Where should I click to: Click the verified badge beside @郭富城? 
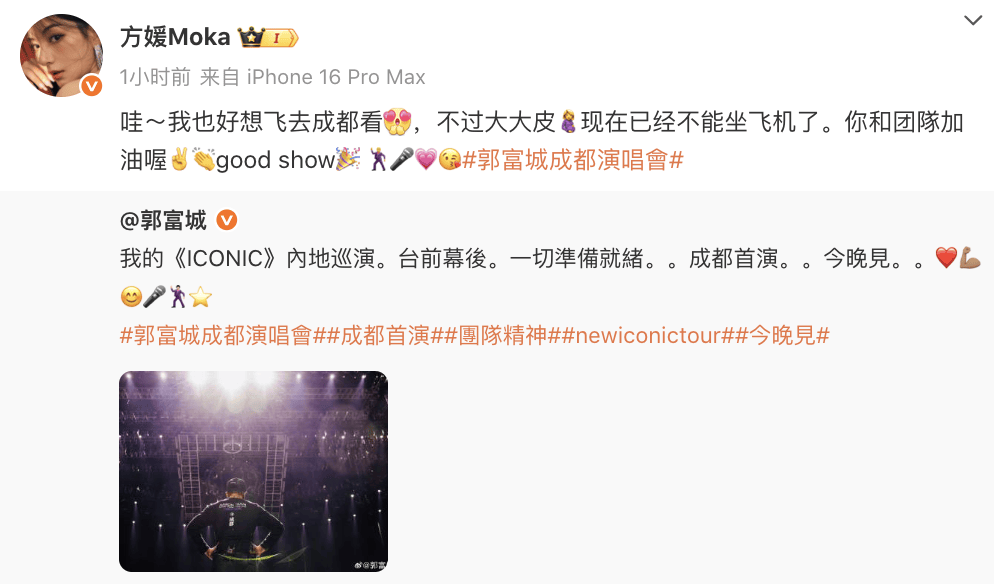pyautogui.click(x=227, y=220)
